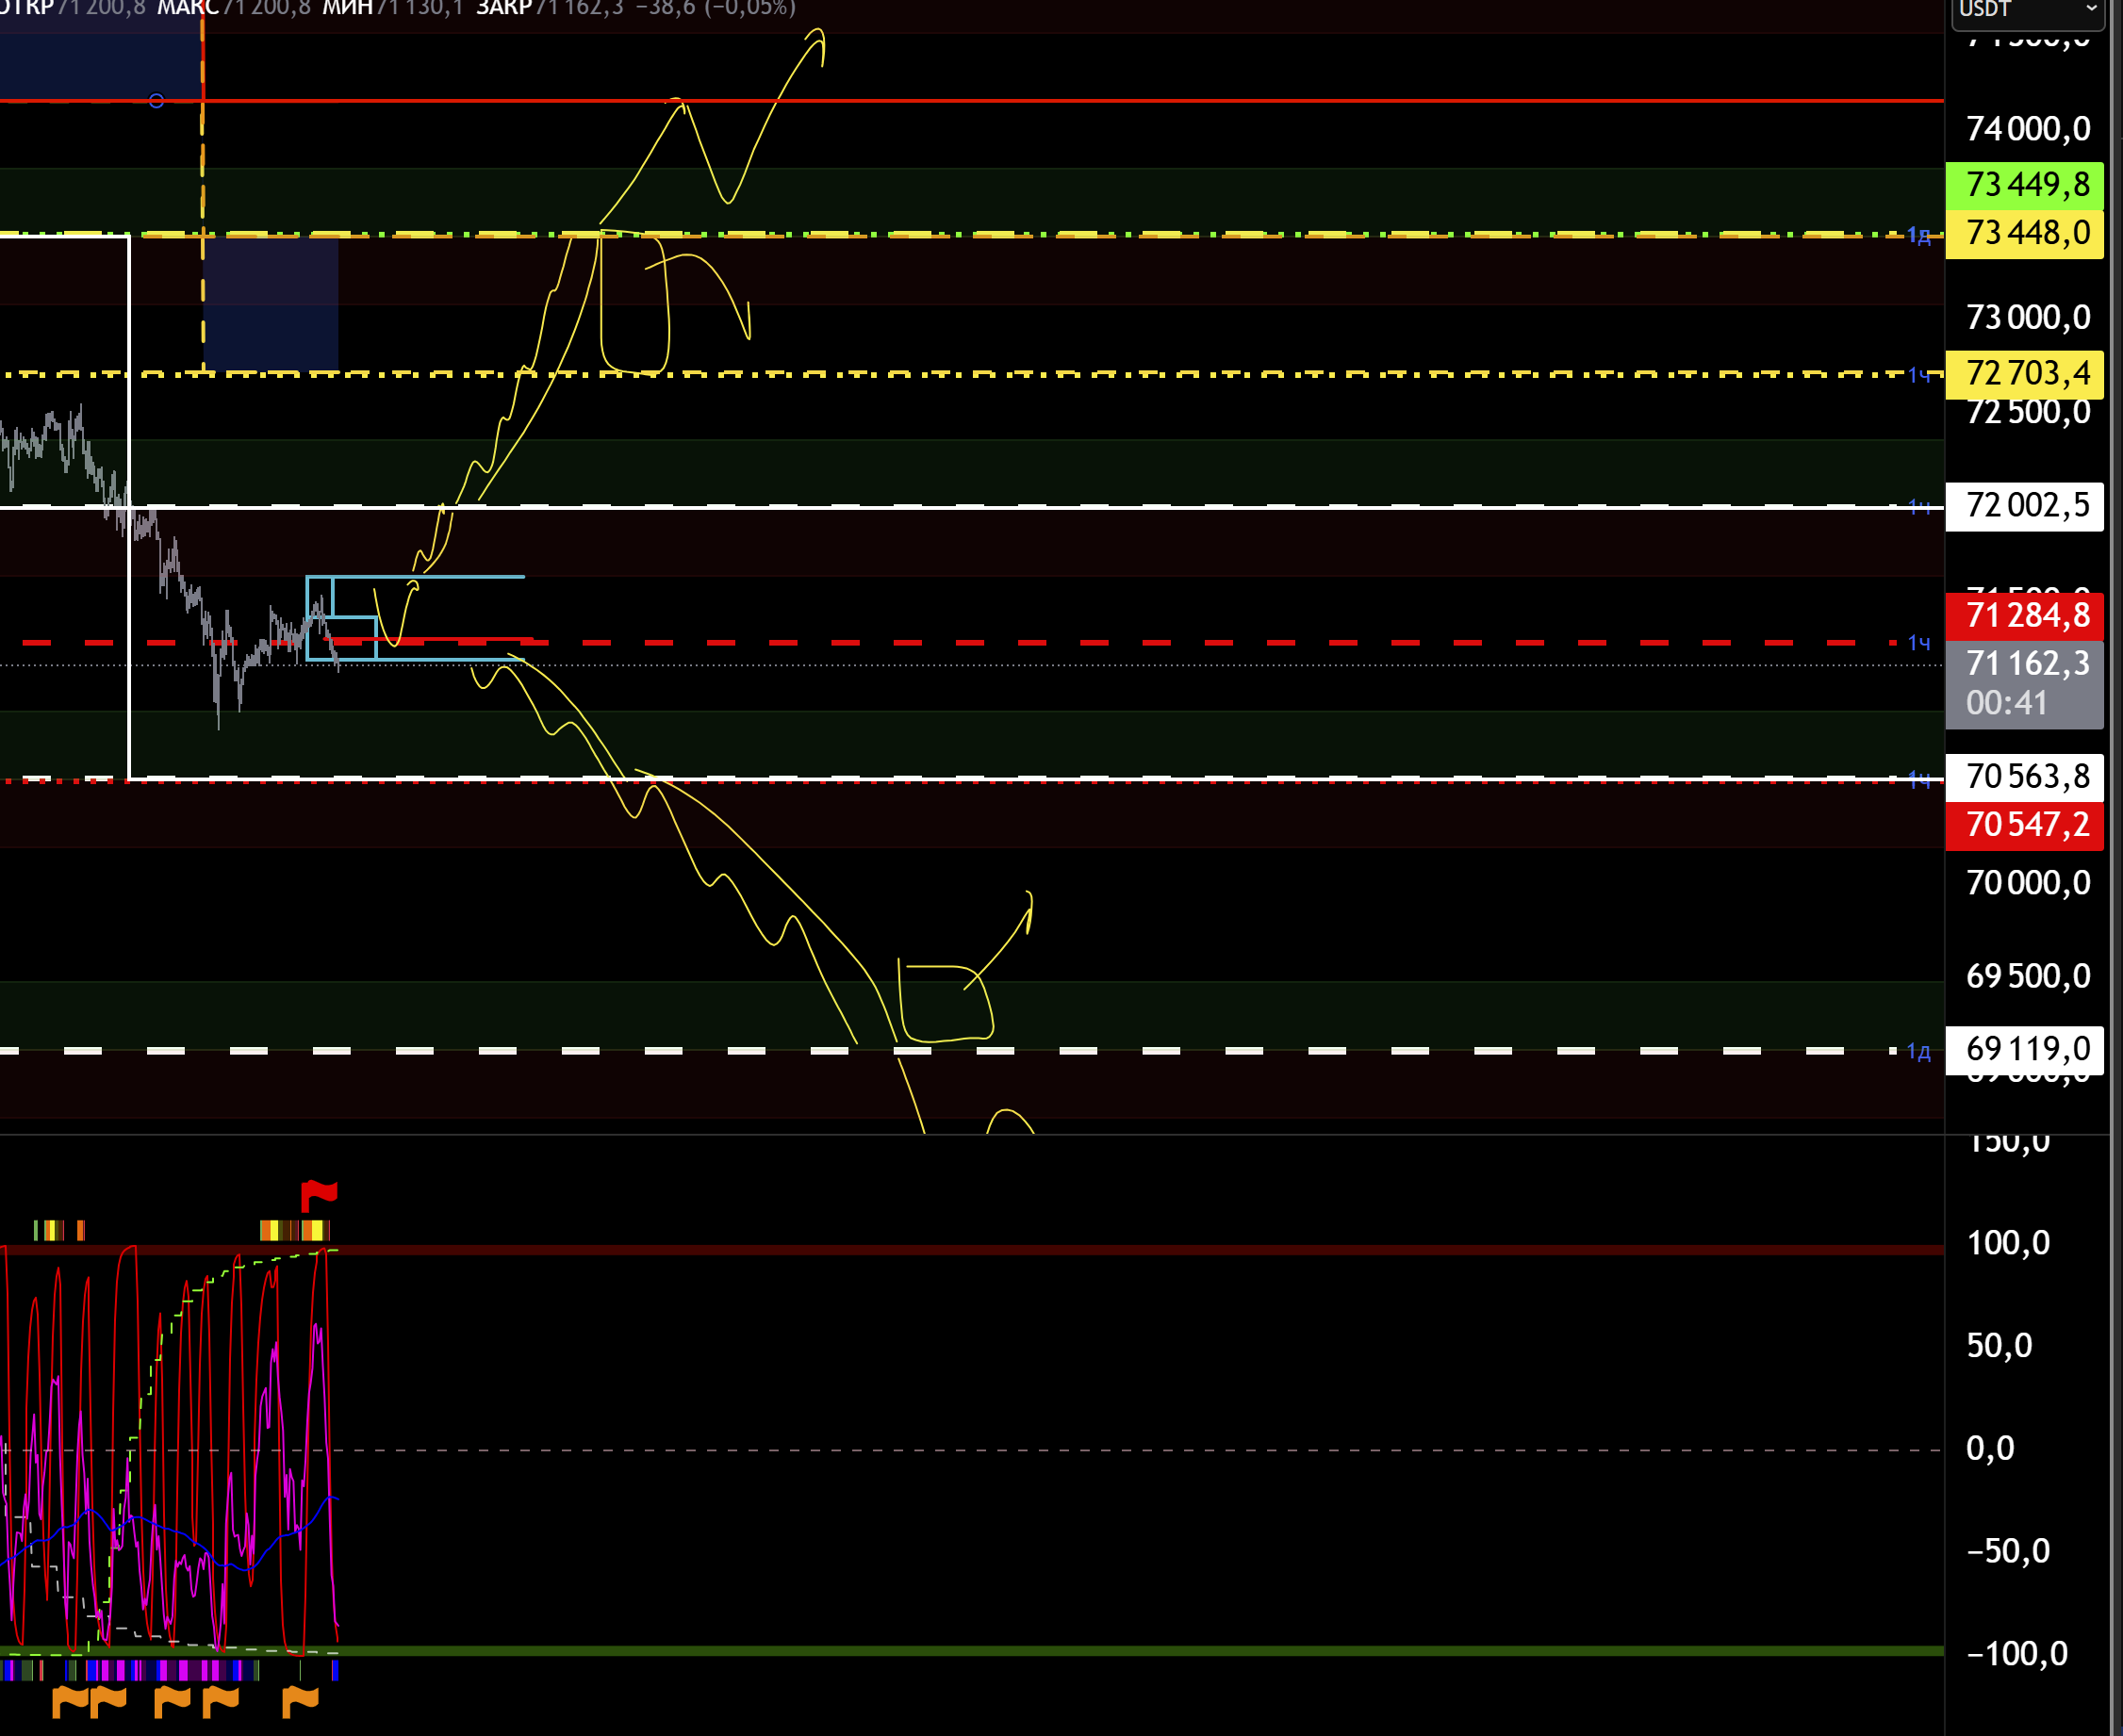Click the current price 71 162,3 countdown label

pyautogui.click(x=2026, y=683)
